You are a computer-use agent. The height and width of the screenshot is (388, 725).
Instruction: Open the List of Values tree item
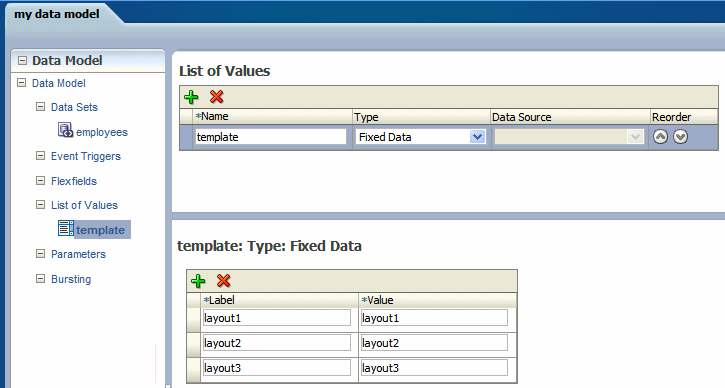point(84,205)
